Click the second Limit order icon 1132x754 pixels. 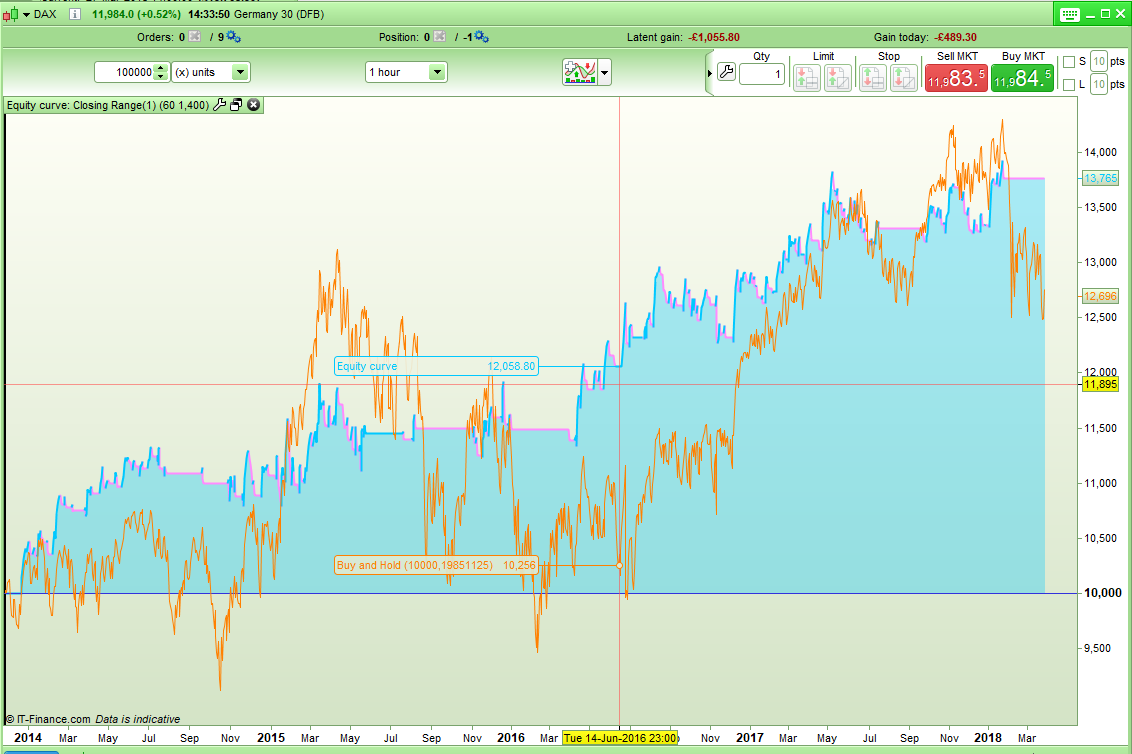tap(837, 77)
